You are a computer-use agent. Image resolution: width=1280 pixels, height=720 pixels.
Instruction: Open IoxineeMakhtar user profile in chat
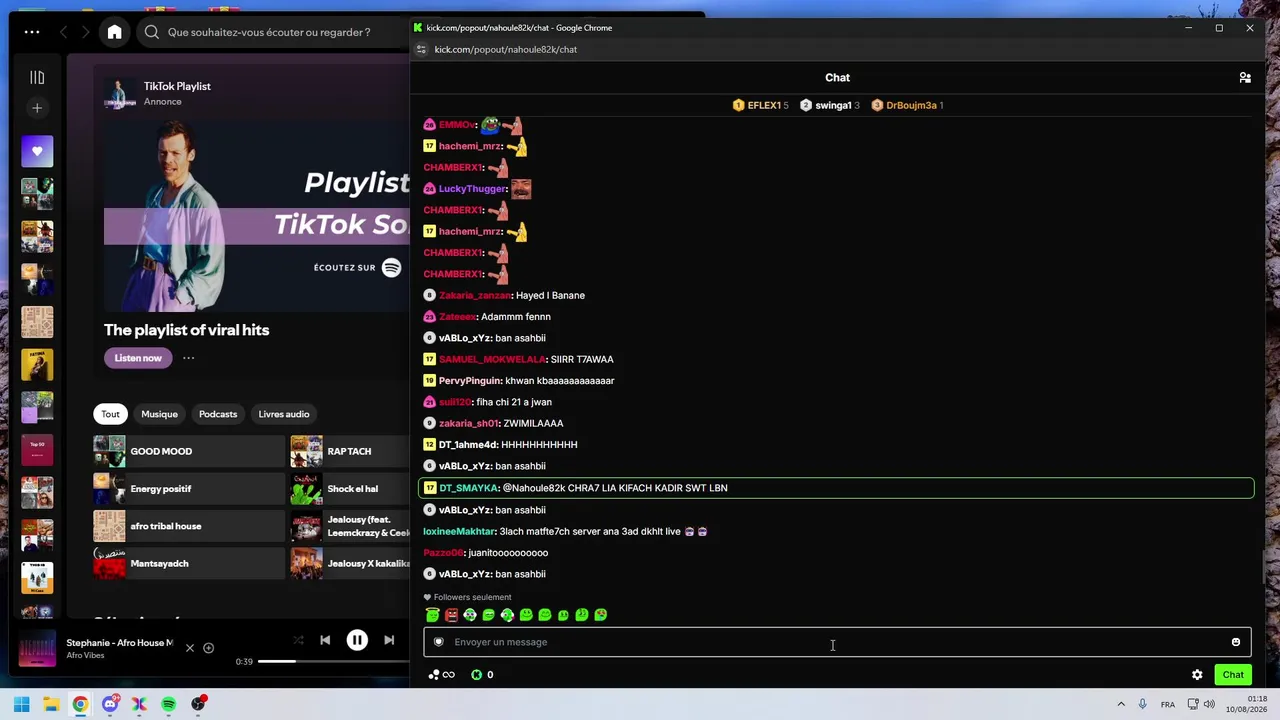pos(459,532)
